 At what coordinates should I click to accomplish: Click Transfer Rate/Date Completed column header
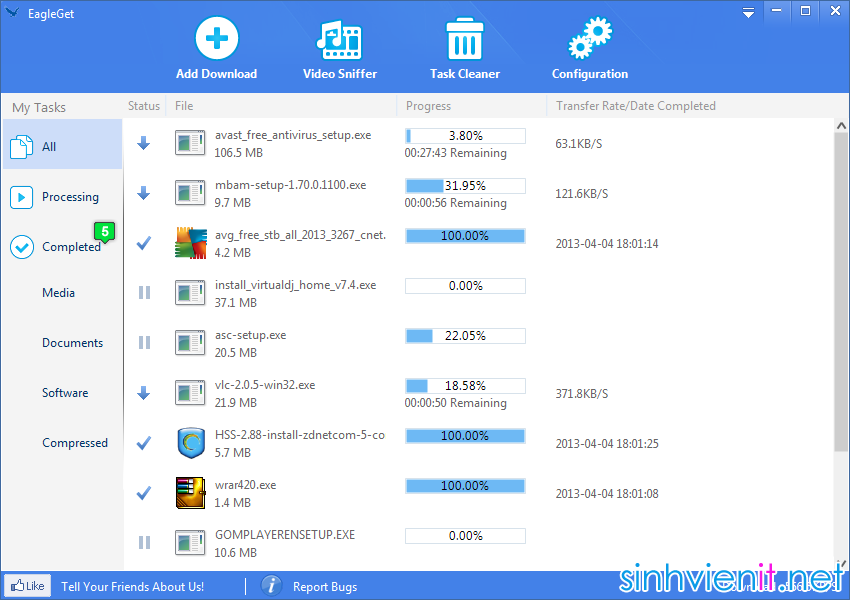635,106
